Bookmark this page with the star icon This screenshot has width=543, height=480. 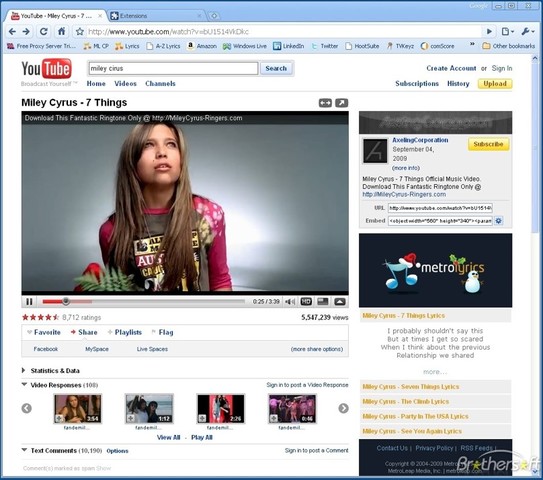(x=80, y=32)
